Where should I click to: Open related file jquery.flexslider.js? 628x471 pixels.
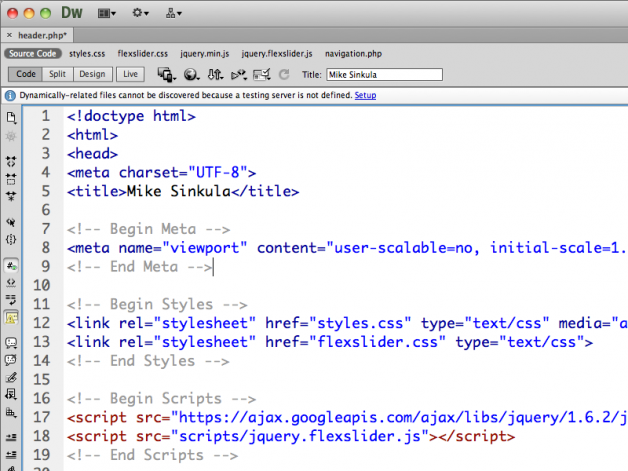pos(277,54)
